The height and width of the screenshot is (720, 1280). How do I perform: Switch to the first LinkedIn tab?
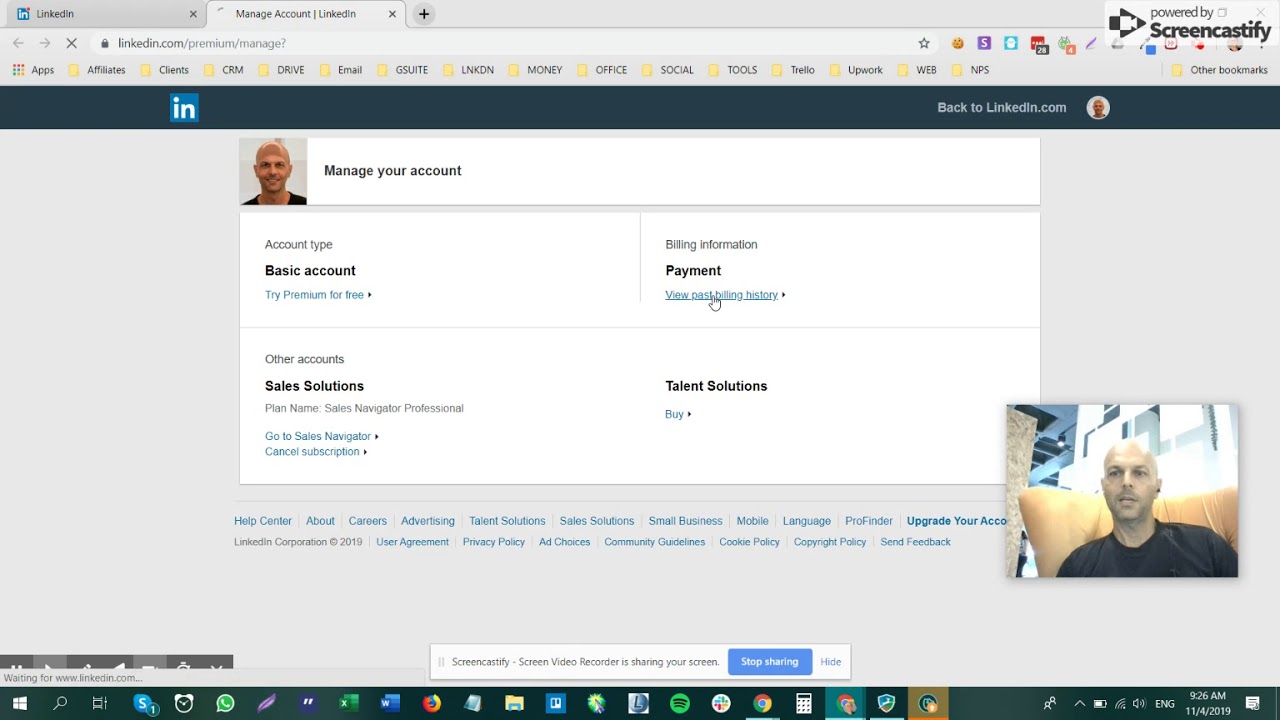pyautogui.click(x=105, y=14)
